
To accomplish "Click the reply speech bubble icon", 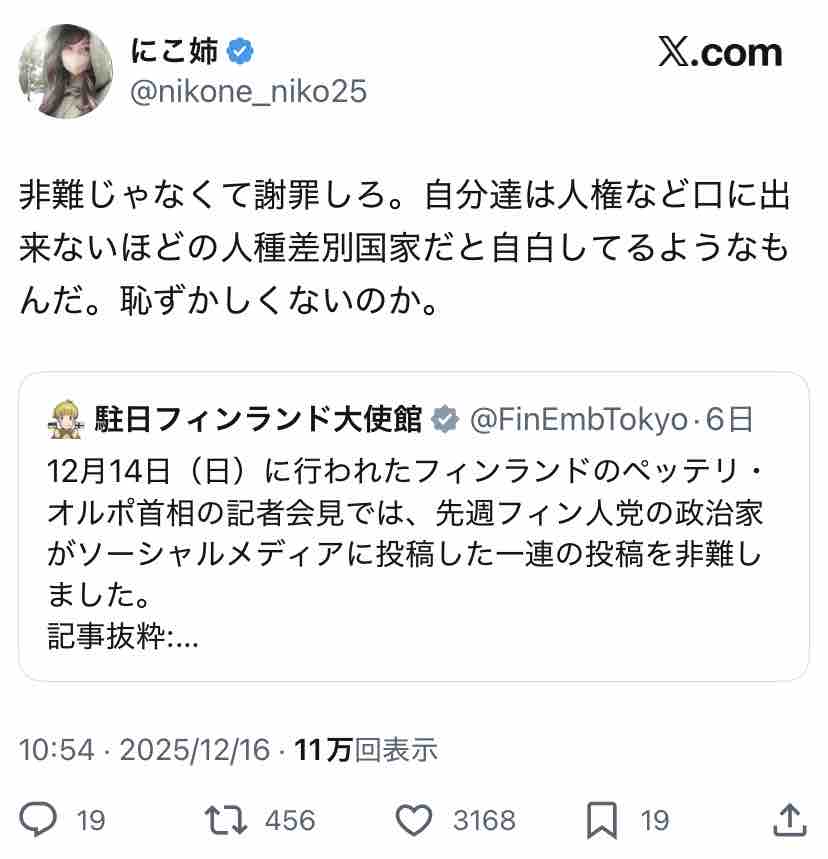I will pos(38,819).
